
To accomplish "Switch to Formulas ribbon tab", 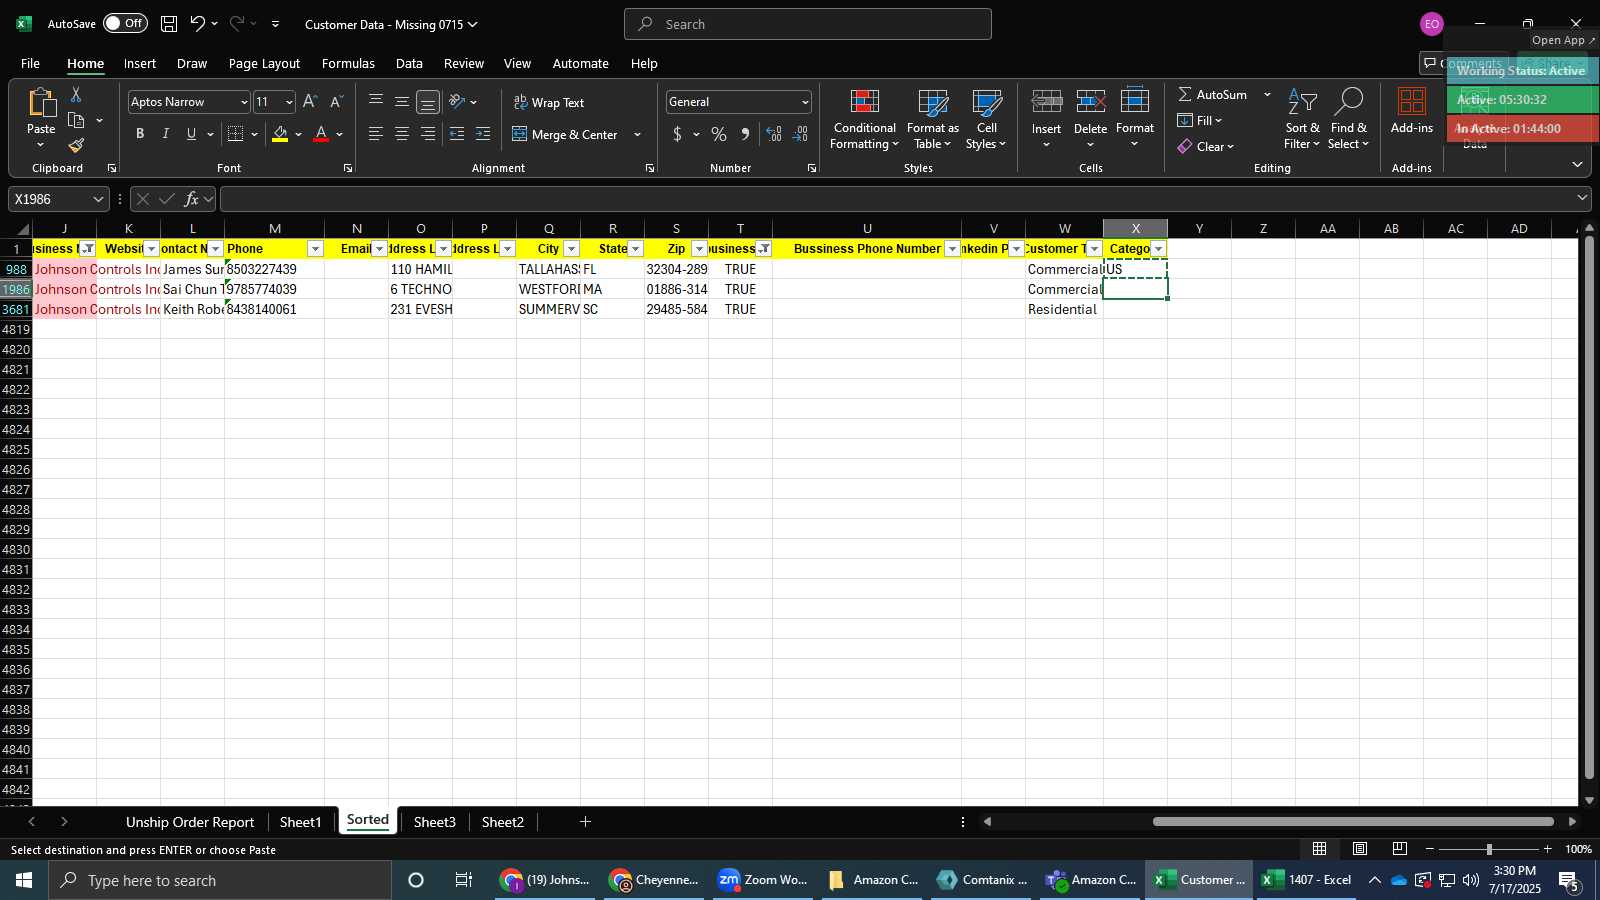I will tap(348, 63).
